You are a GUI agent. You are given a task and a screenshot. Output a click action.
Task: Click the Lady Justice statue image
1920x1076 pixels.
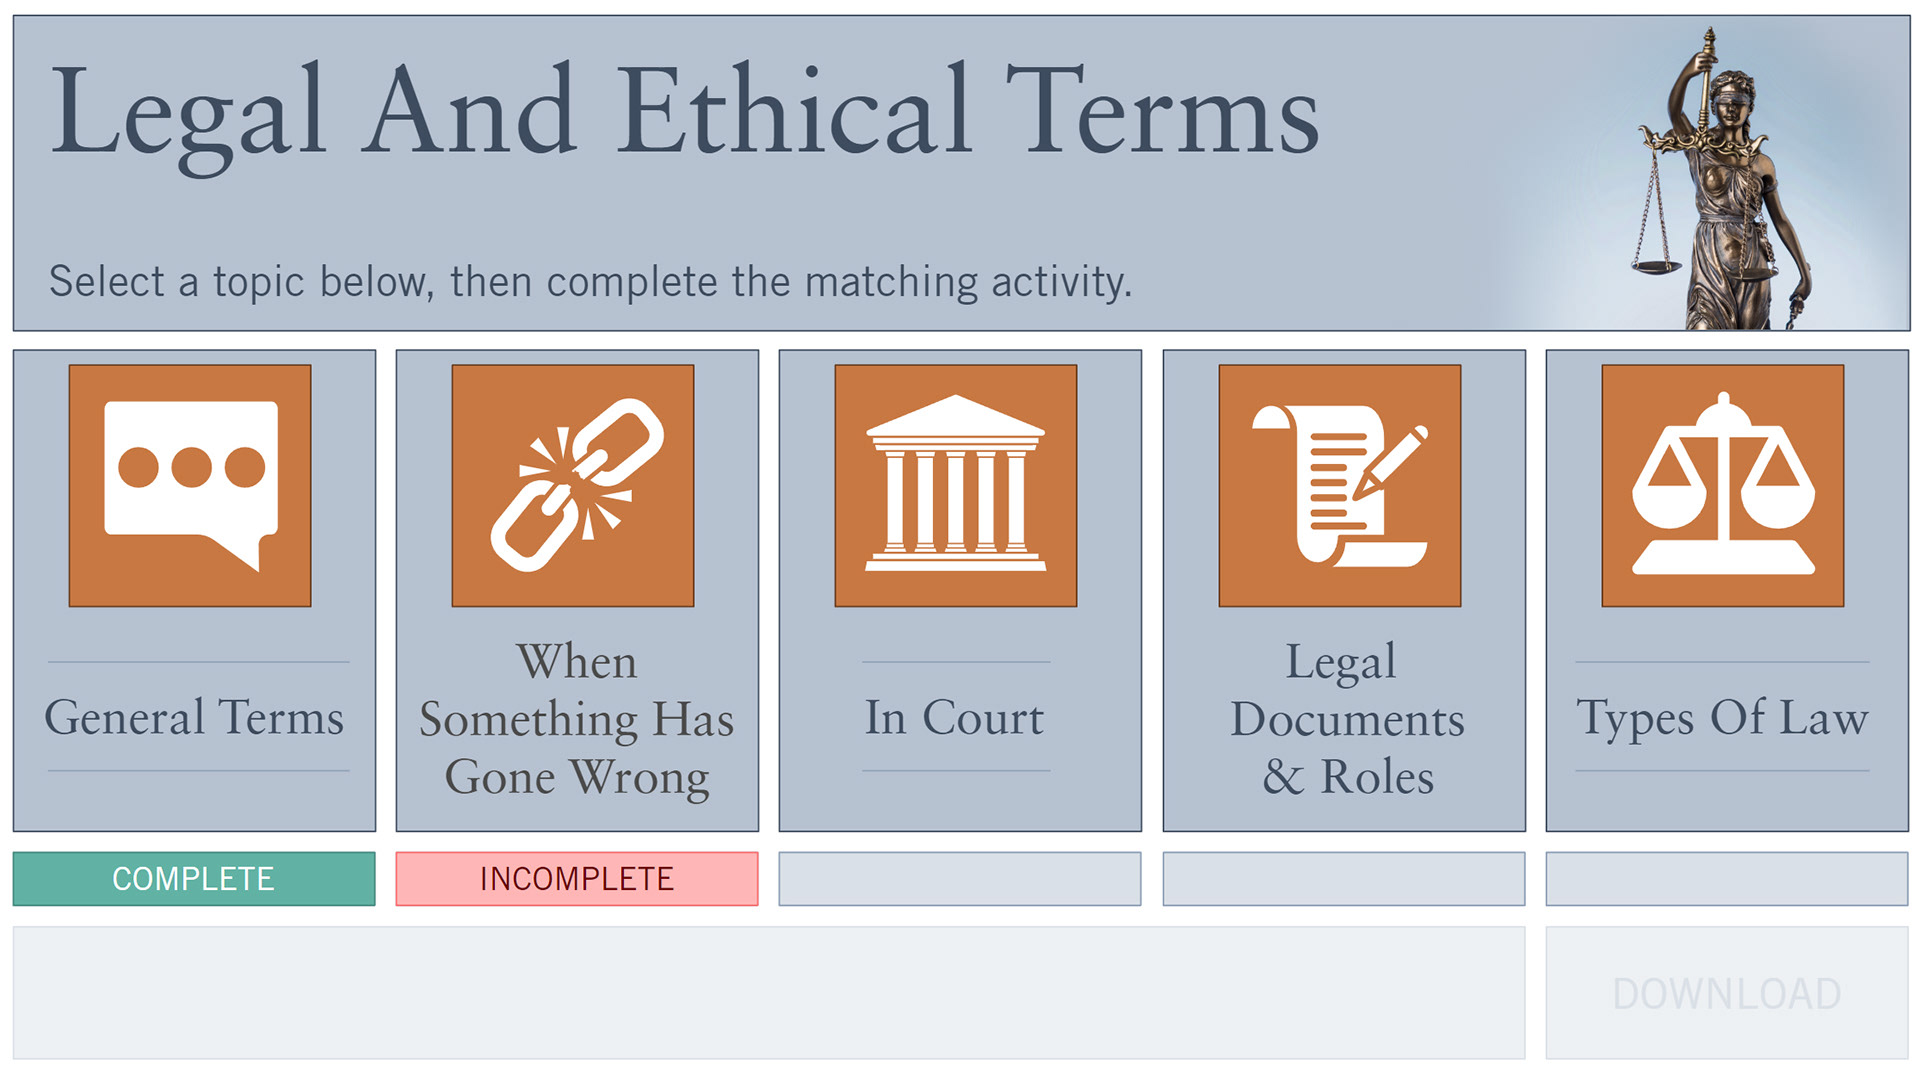point(1722,180)
